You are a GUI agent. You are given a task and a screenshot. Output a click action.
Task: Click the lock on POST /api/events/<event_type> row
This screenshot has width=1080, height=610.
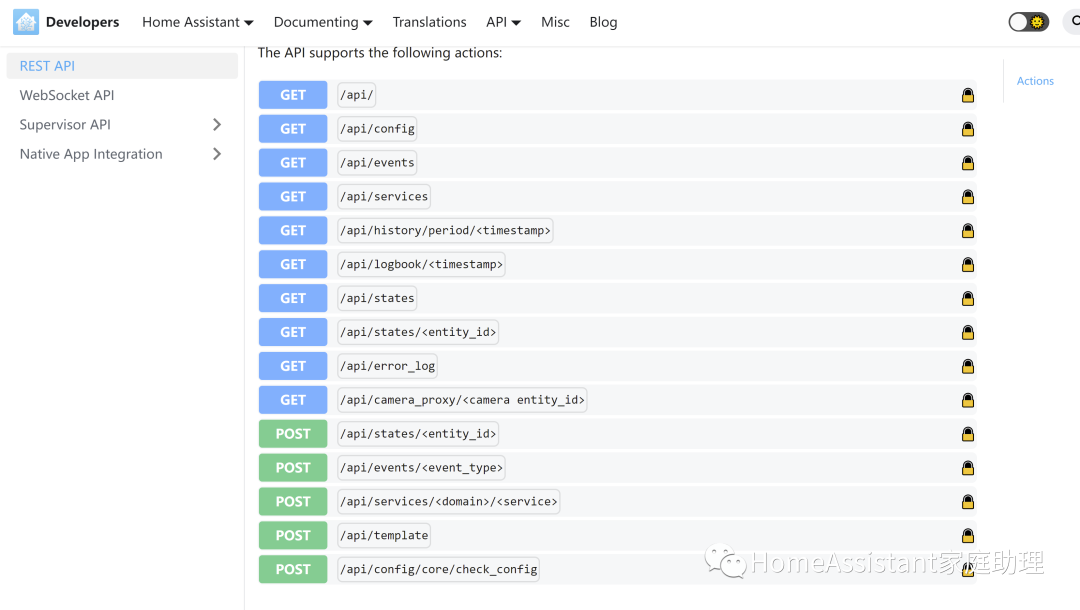tap(968, 467)
